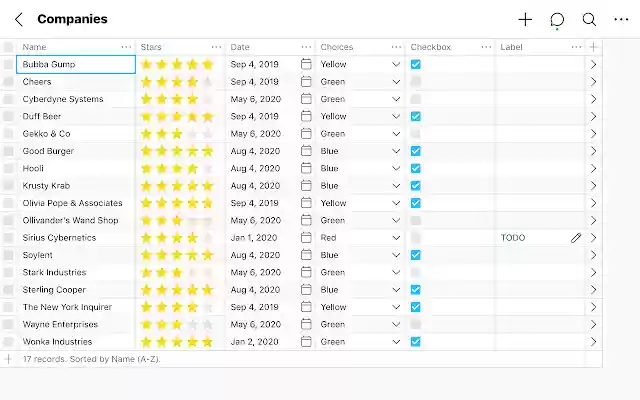The height and width of the screenshot is (400, 640).
Task: Check the Cheers checkbox
Action: click(416, 82)
